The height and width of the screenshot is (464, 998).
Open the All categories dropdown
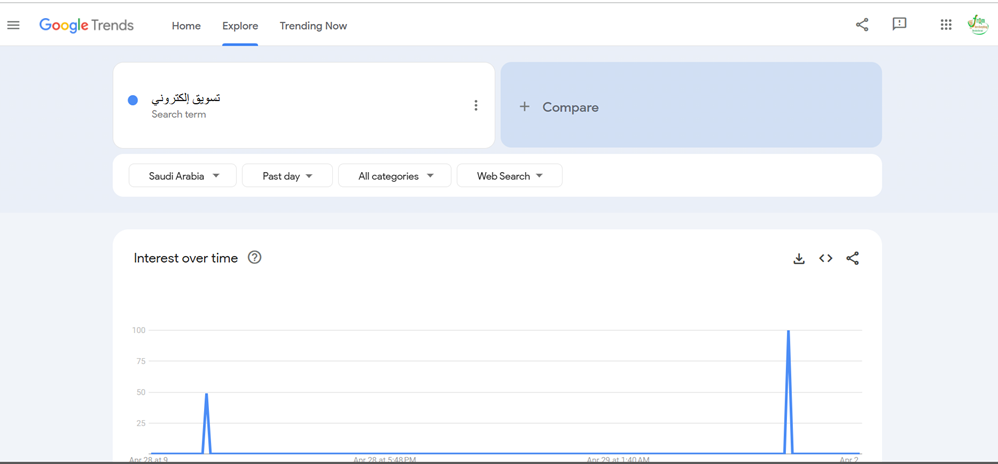point(395,176)
